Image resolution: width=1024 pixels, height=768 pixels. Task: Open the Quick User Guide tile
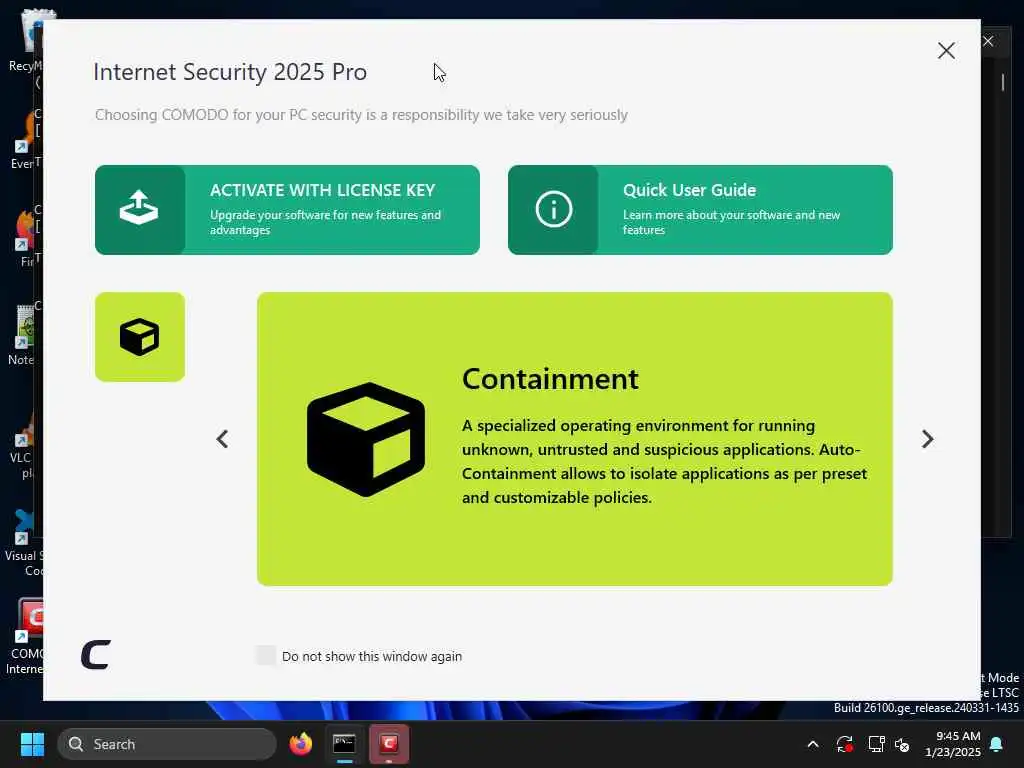pyautogui.click(x=700, y=210)
